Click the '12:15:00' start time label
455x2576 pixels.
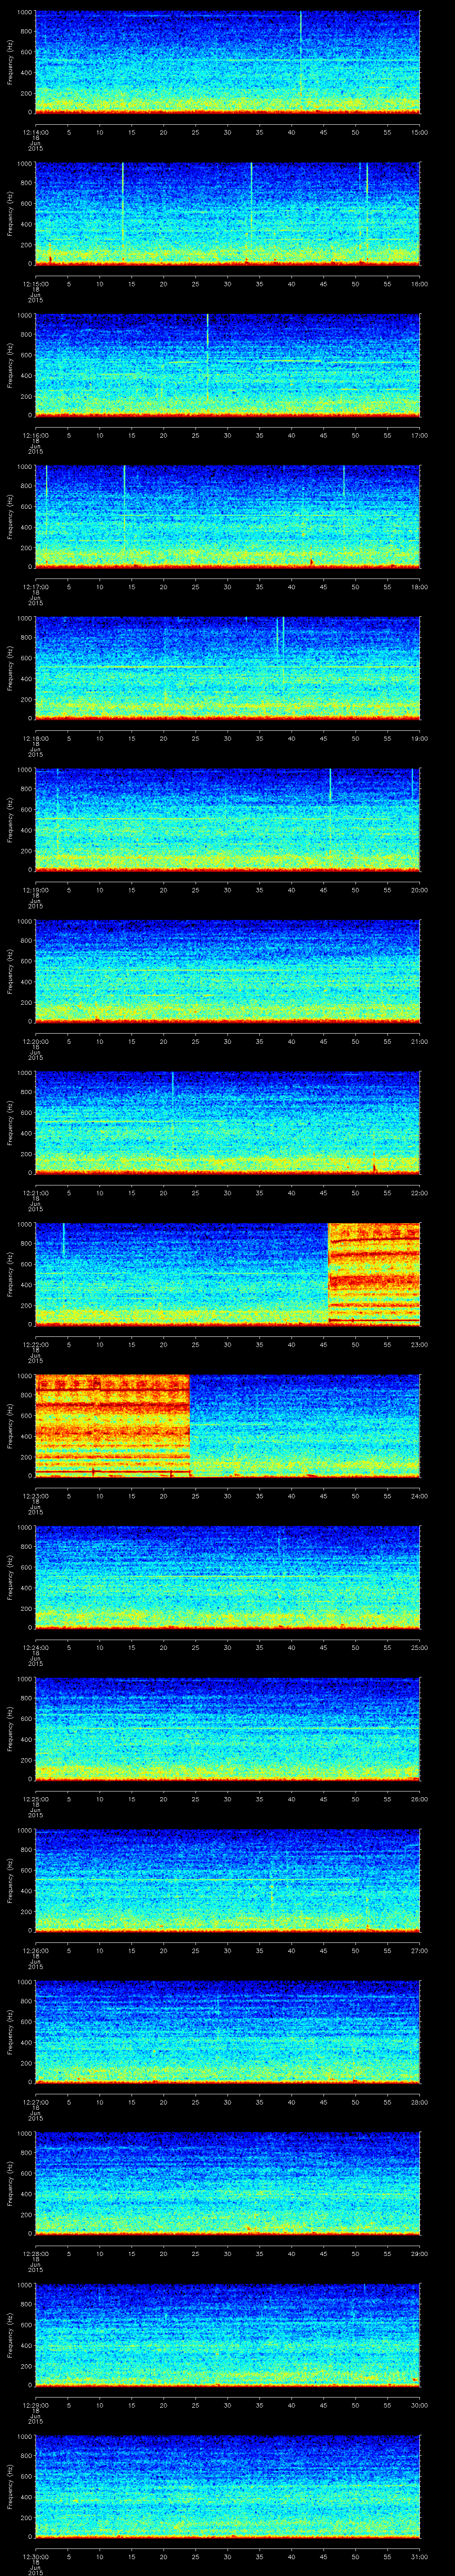[35, 285]
